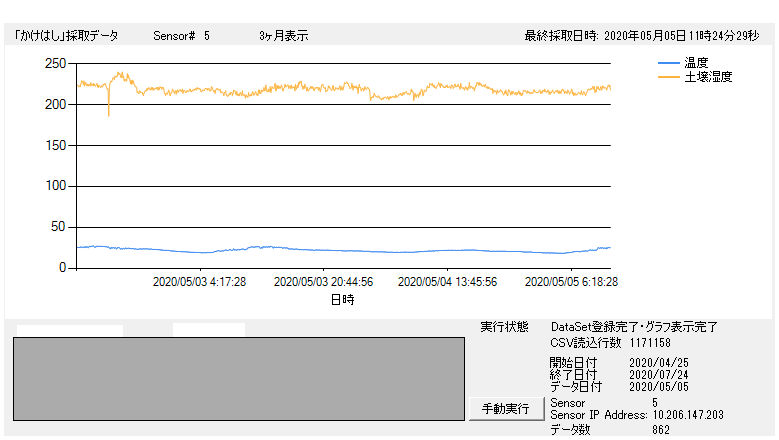Click the 2020/05/04 13:45:56 axis label
779x440 pixels.
(447, 282)
